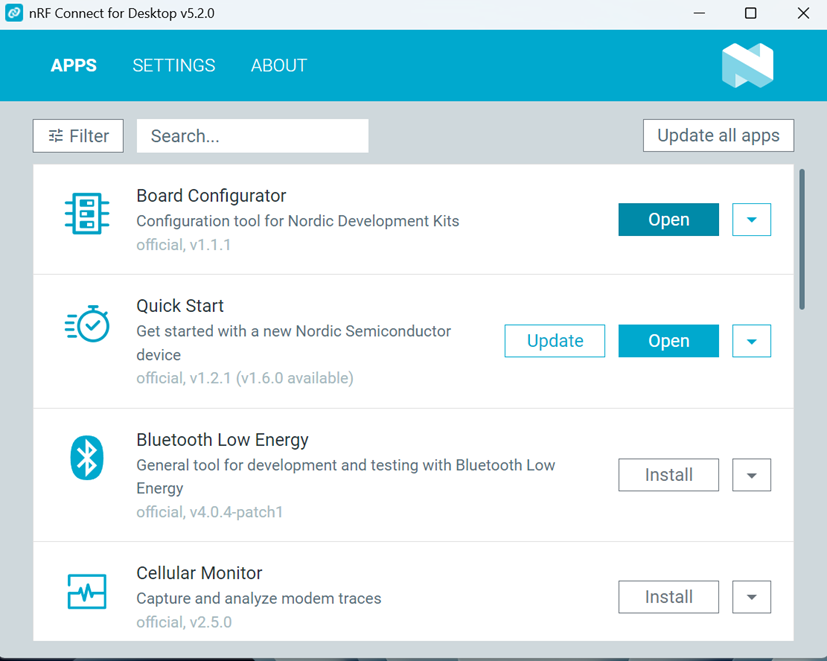The width and height of the screenshot is (827, 661).
Task: Expand the Quick Start dropdown arrow
Action: point(751,341)
